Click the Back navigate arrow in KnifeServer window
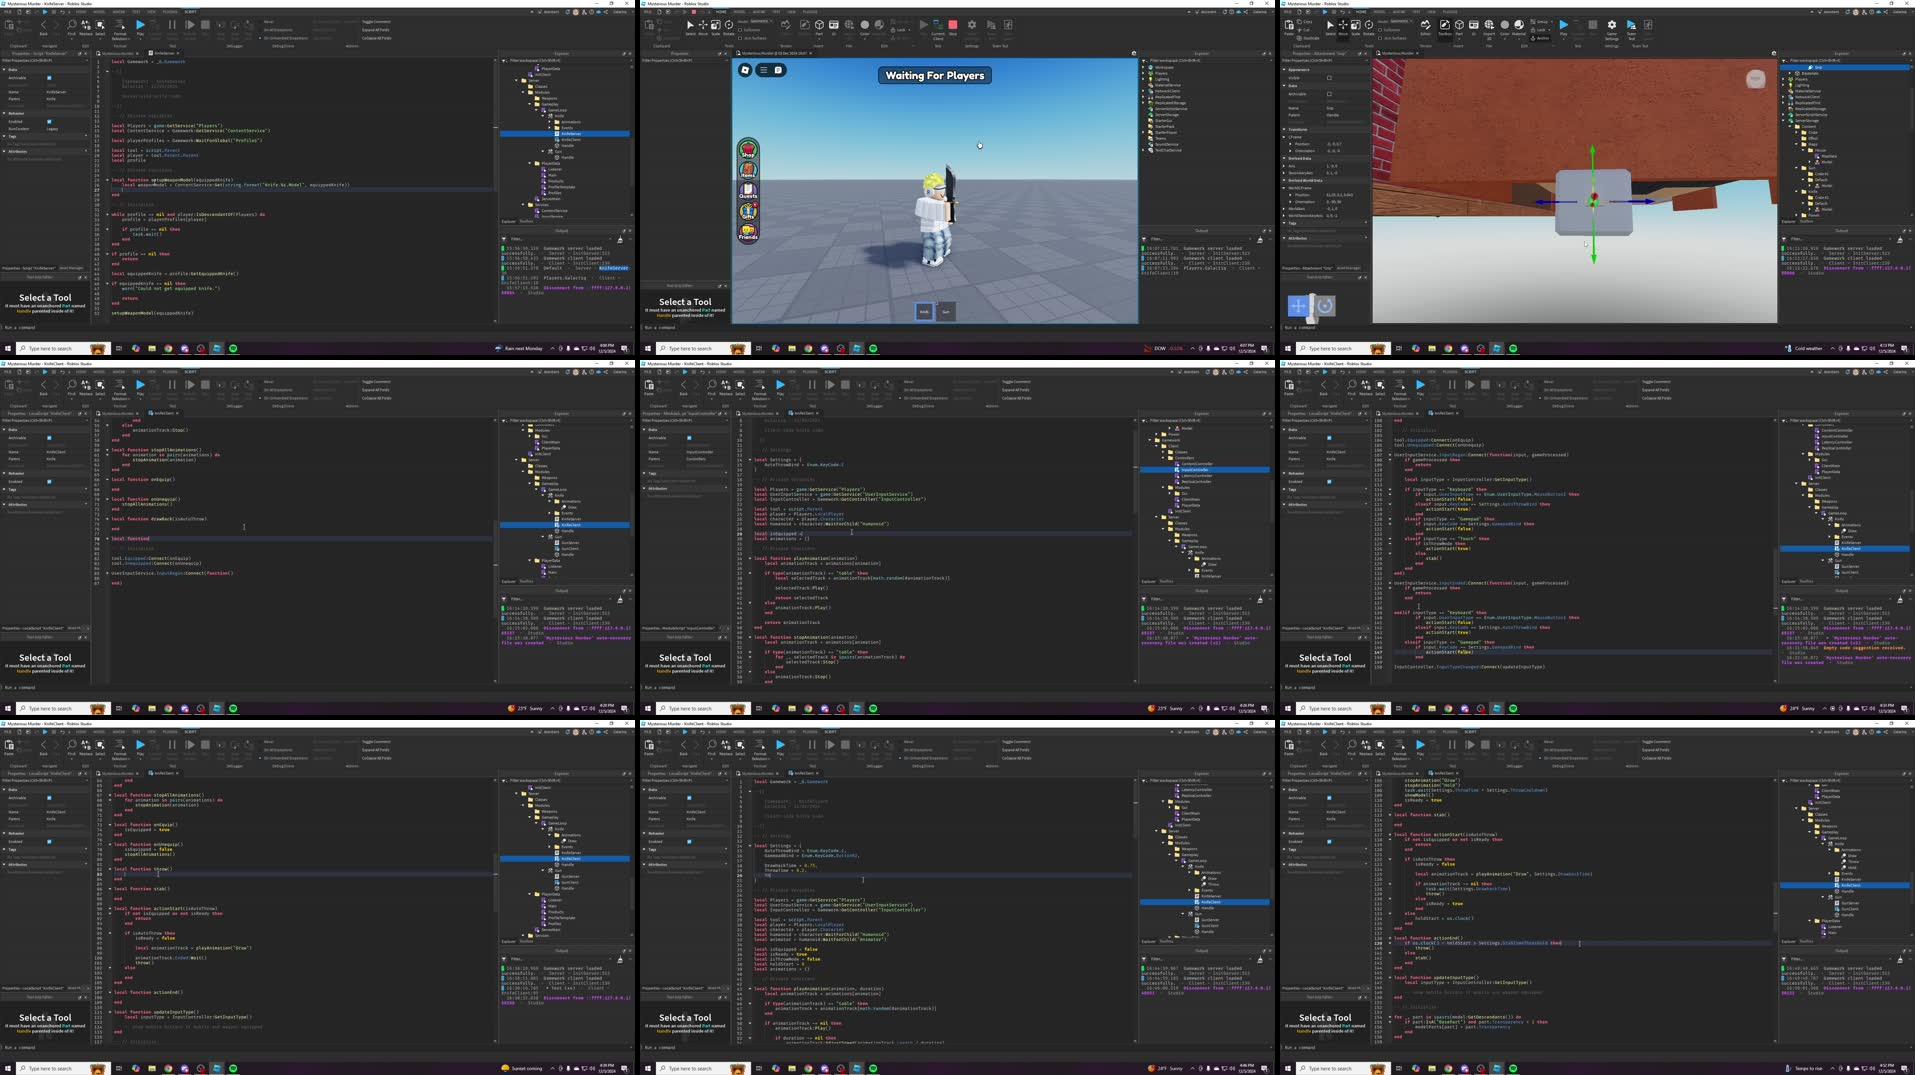This screenshot has width=1915, height=1075. click(43, 27)
